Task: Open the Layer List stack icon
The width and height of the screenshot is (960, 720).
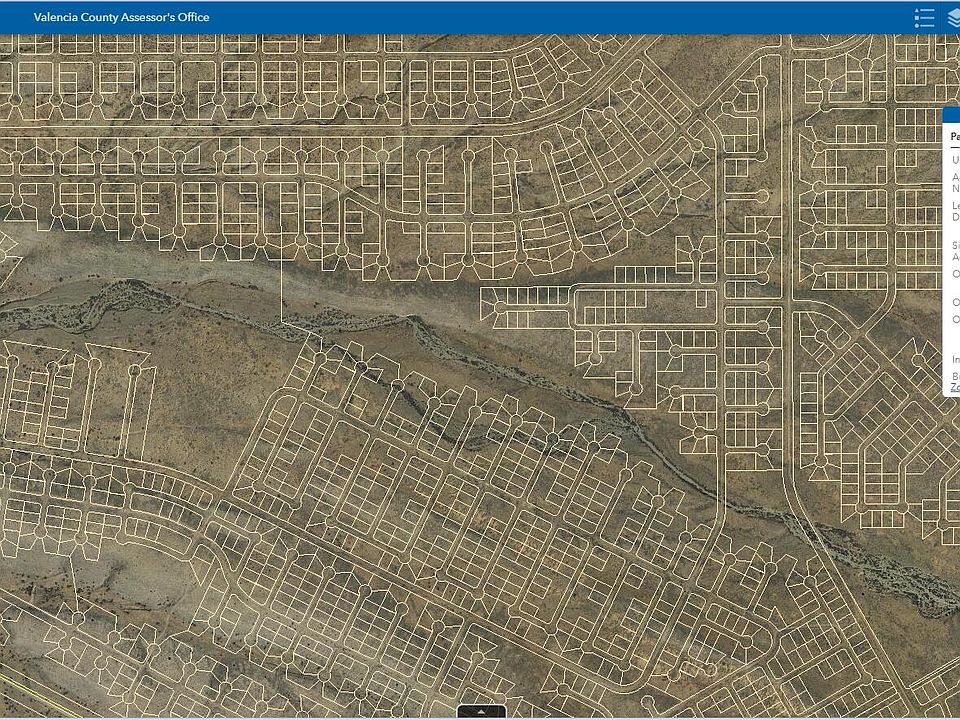Action: [x=953, y=18]
